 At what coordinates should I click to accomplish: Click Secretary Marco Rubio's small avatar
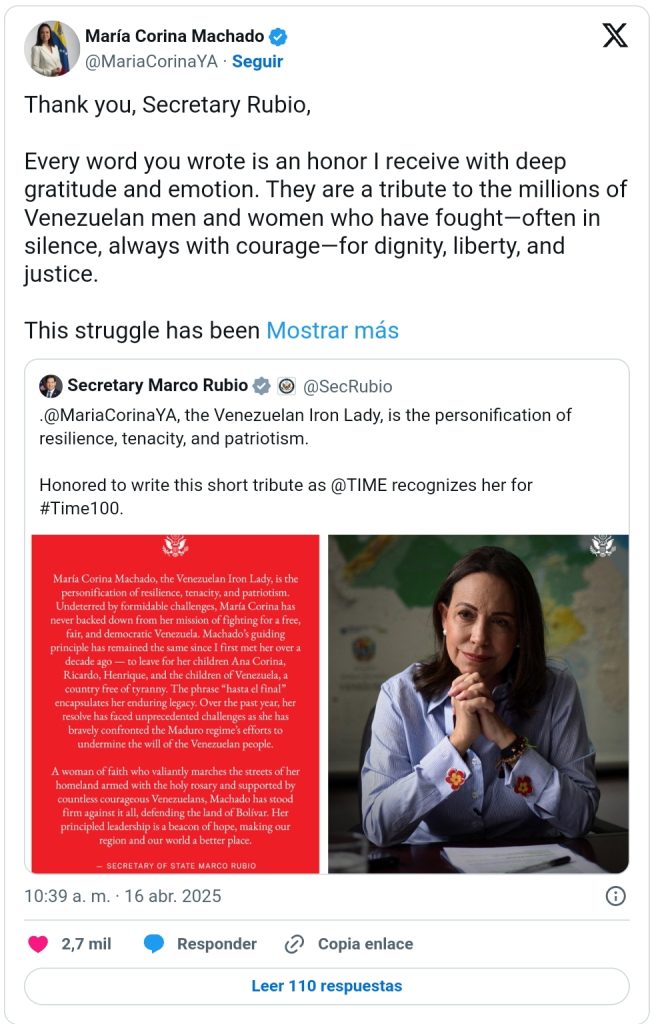pyautogui.click(x=51, y=386)
